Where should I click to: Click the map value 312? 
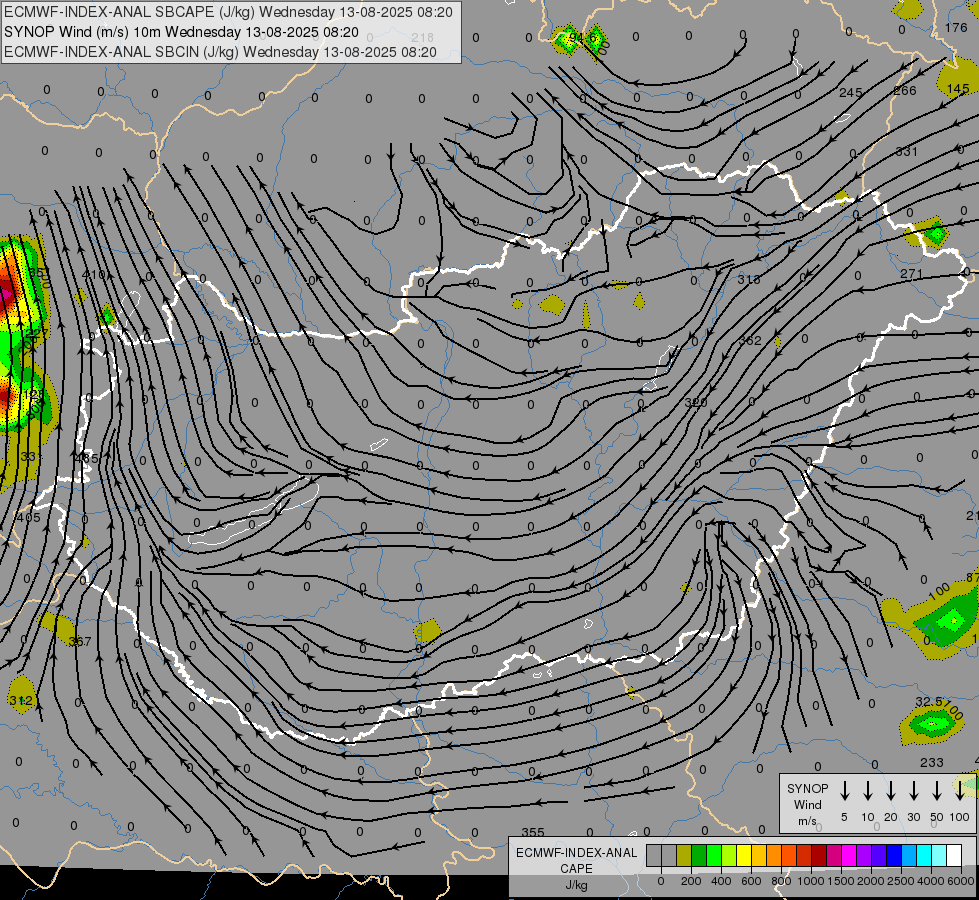(x=21, y=701)
